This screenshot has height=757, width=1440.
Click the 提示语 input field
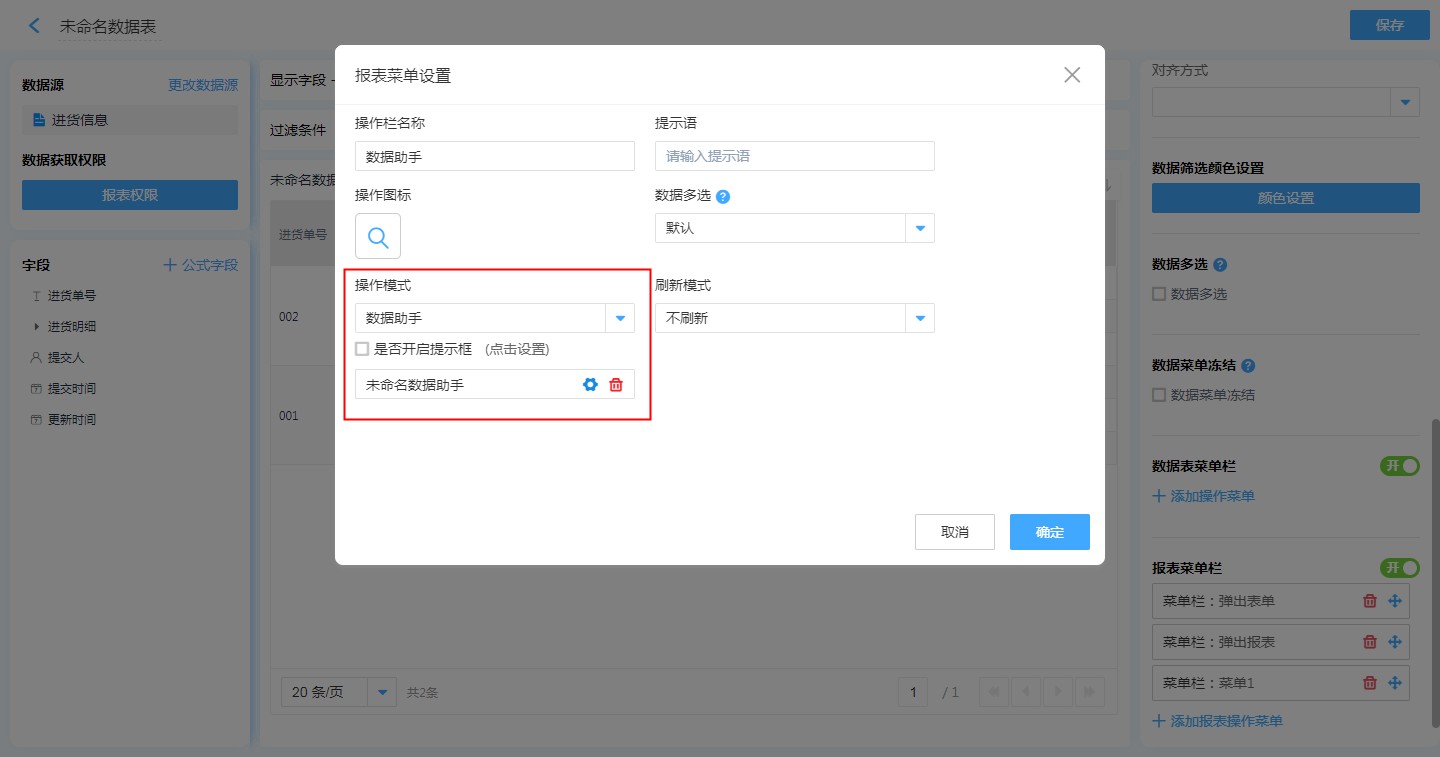[794, 156]
